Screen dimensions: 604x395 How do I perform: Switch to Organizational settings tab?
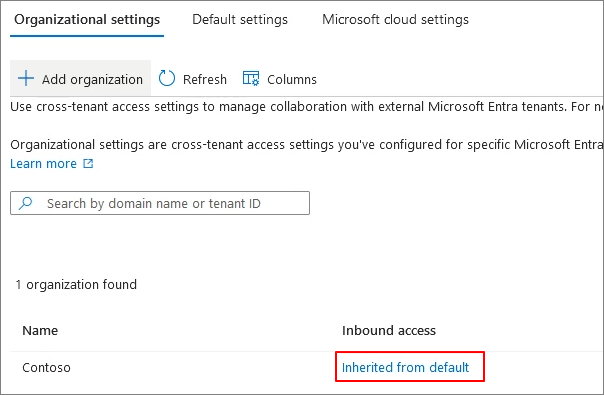tap(87, 20)
